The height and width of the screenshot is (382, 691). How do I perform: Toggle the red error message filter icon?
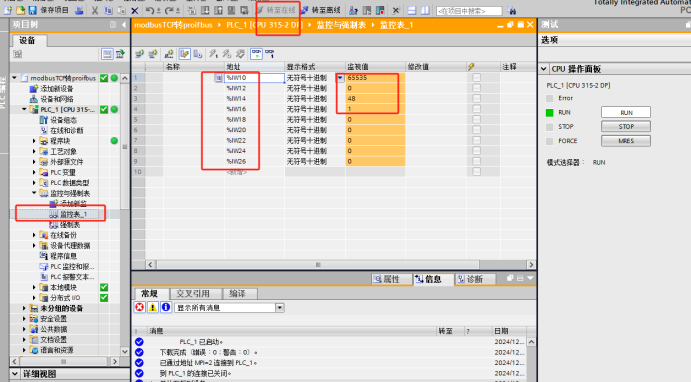tap(139, 308)
